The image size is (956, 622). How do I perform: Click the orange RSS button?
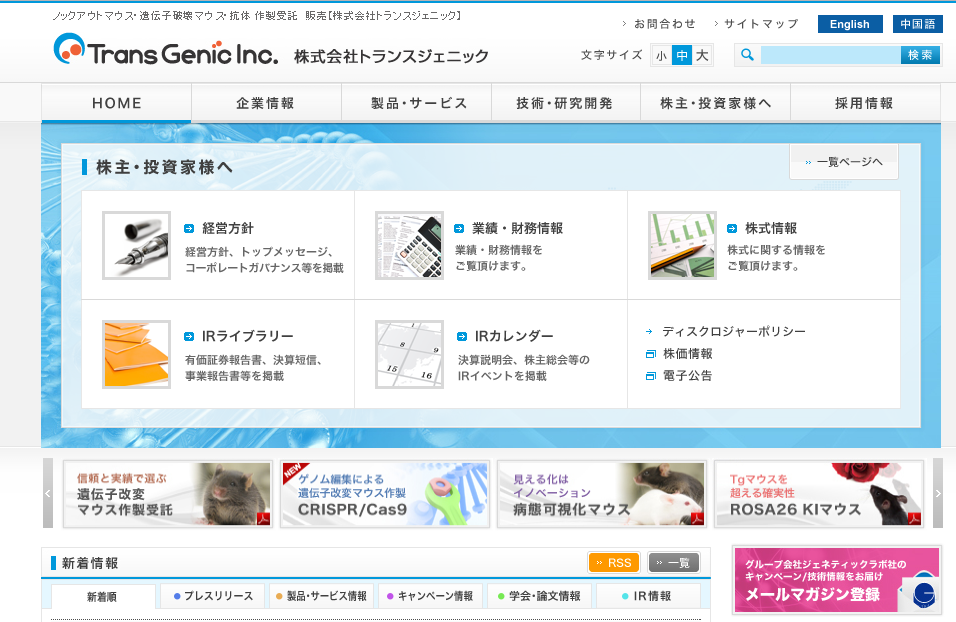click(x=614, y=562)
